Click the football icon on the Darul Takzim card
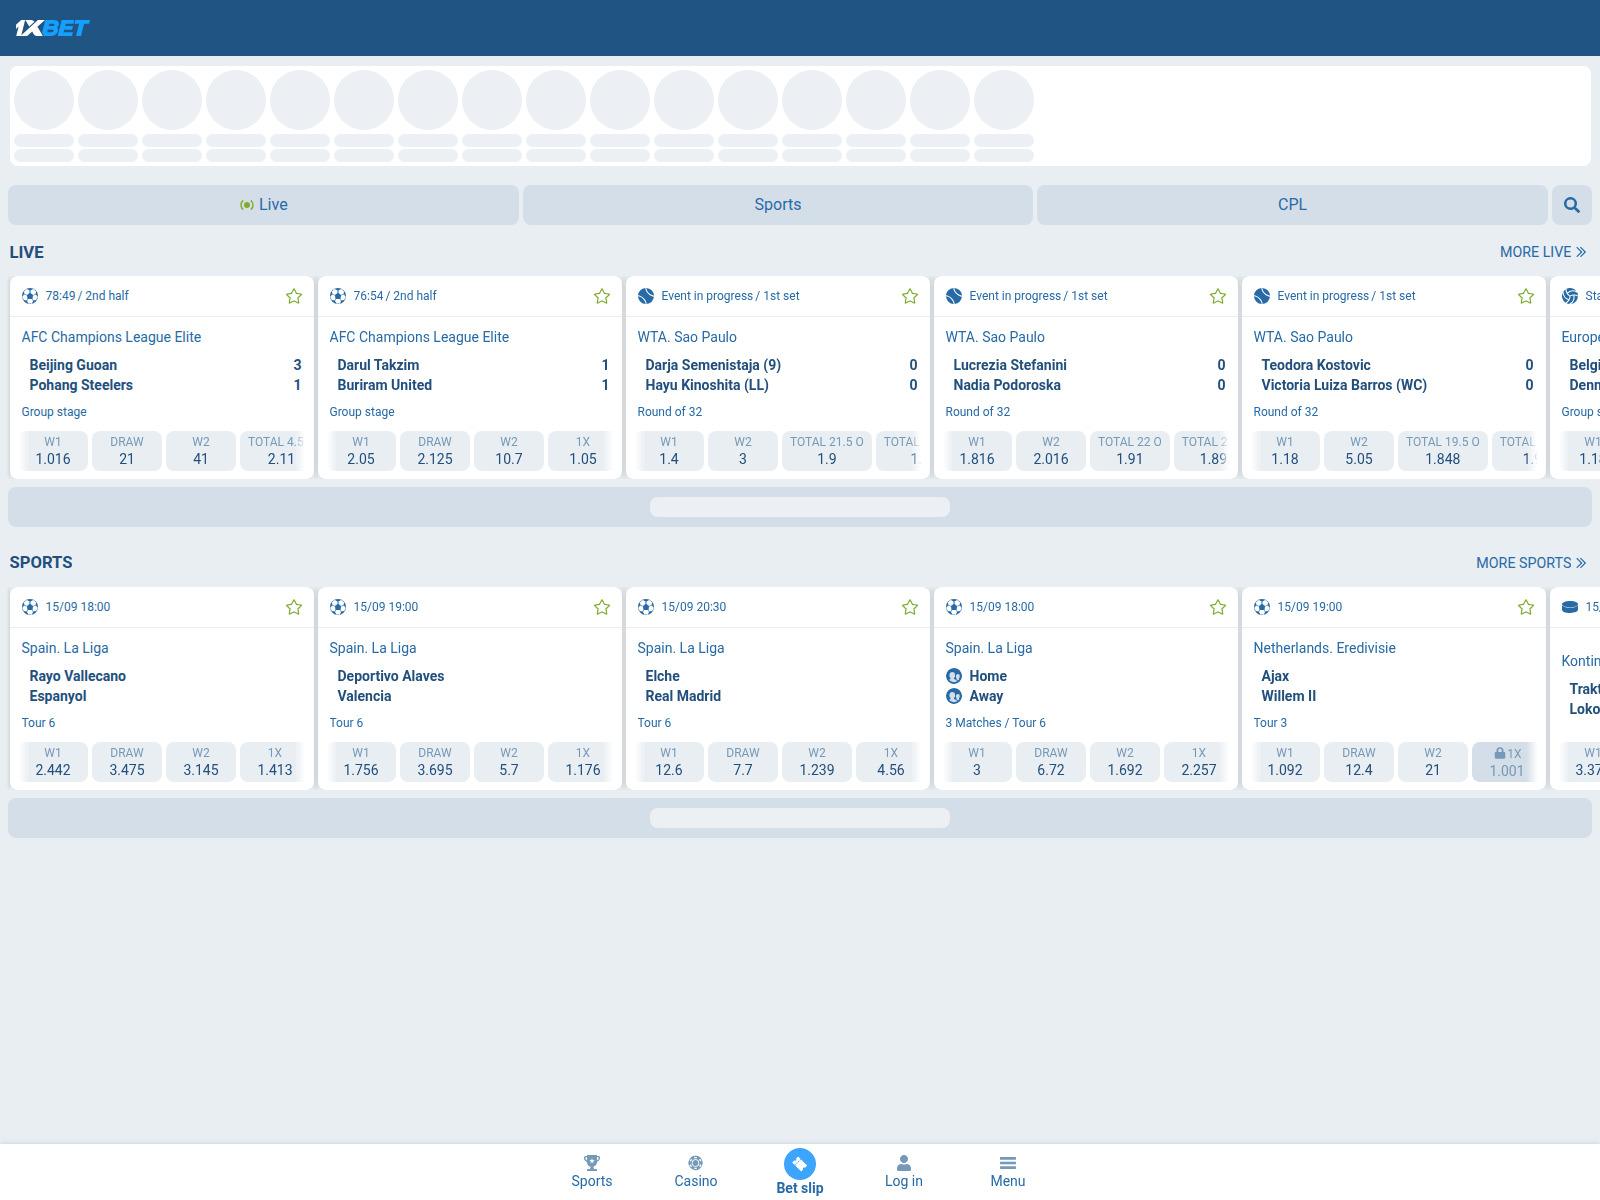Image resolution: width=1600 pixels, height=1200 pixels. (338, 296)
